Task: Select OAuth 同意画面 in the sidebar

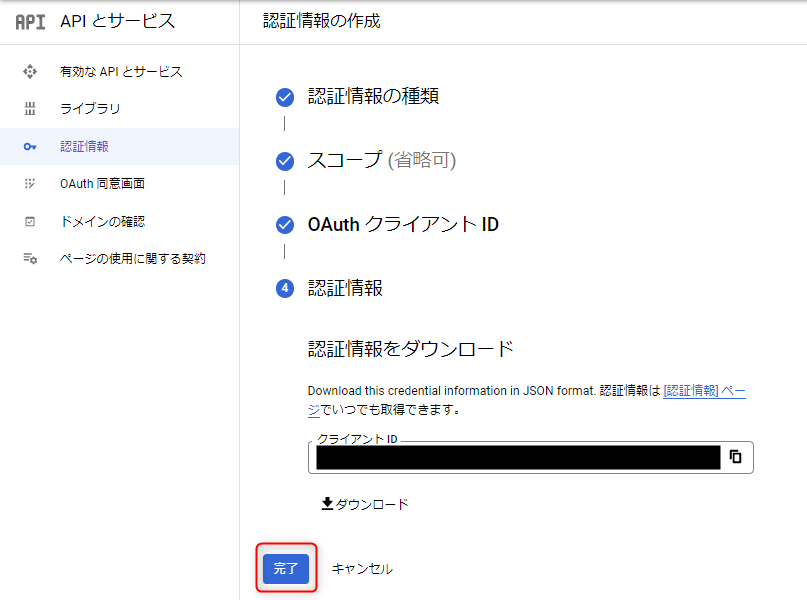Action: (x=102, y=184)
